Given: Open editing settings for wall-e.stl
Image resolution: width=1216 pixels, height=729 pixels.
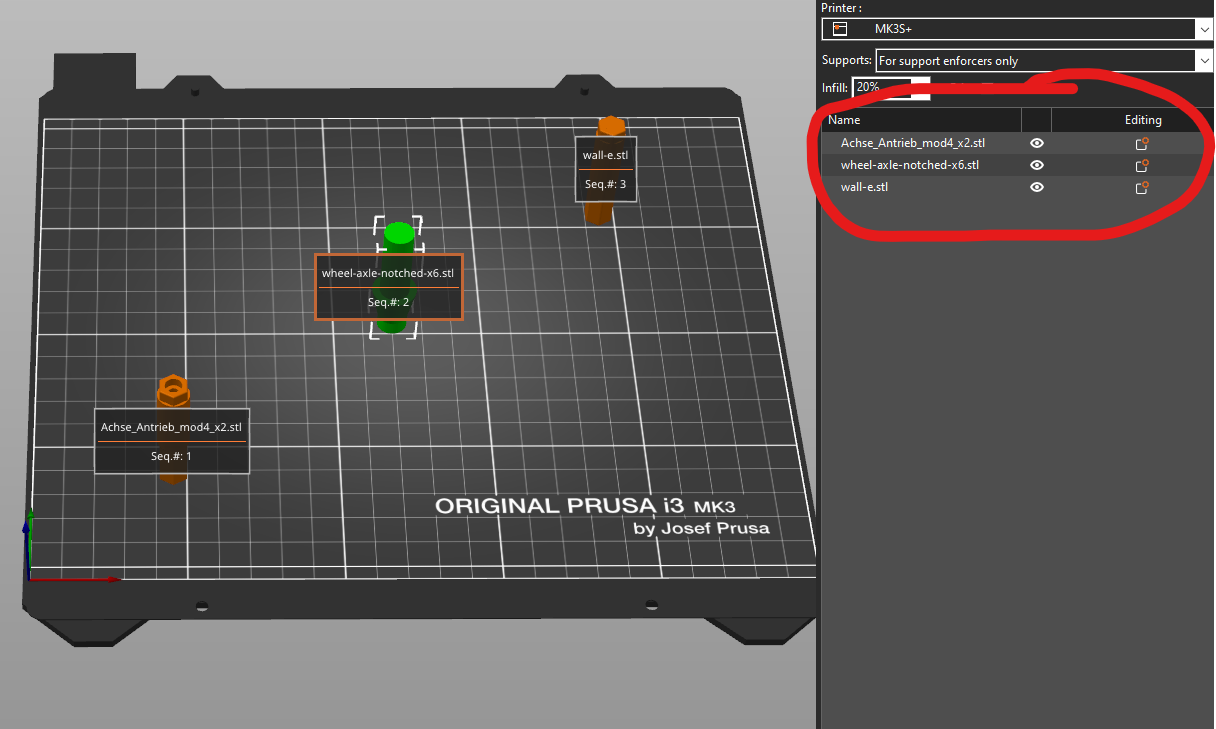Looking at the screenshot, I should (1141, 187).
